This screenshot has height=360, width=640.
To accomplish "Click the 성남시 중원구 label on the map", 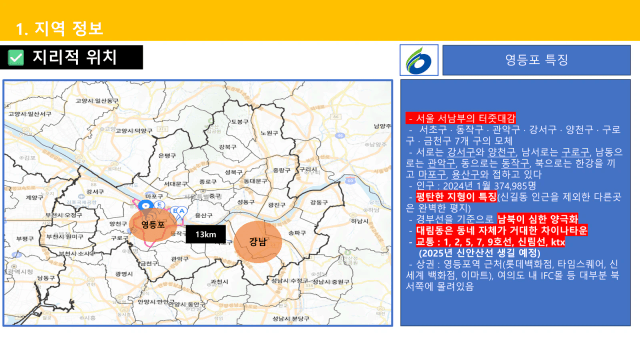I will pyautogui.click(x=331, y=282).
